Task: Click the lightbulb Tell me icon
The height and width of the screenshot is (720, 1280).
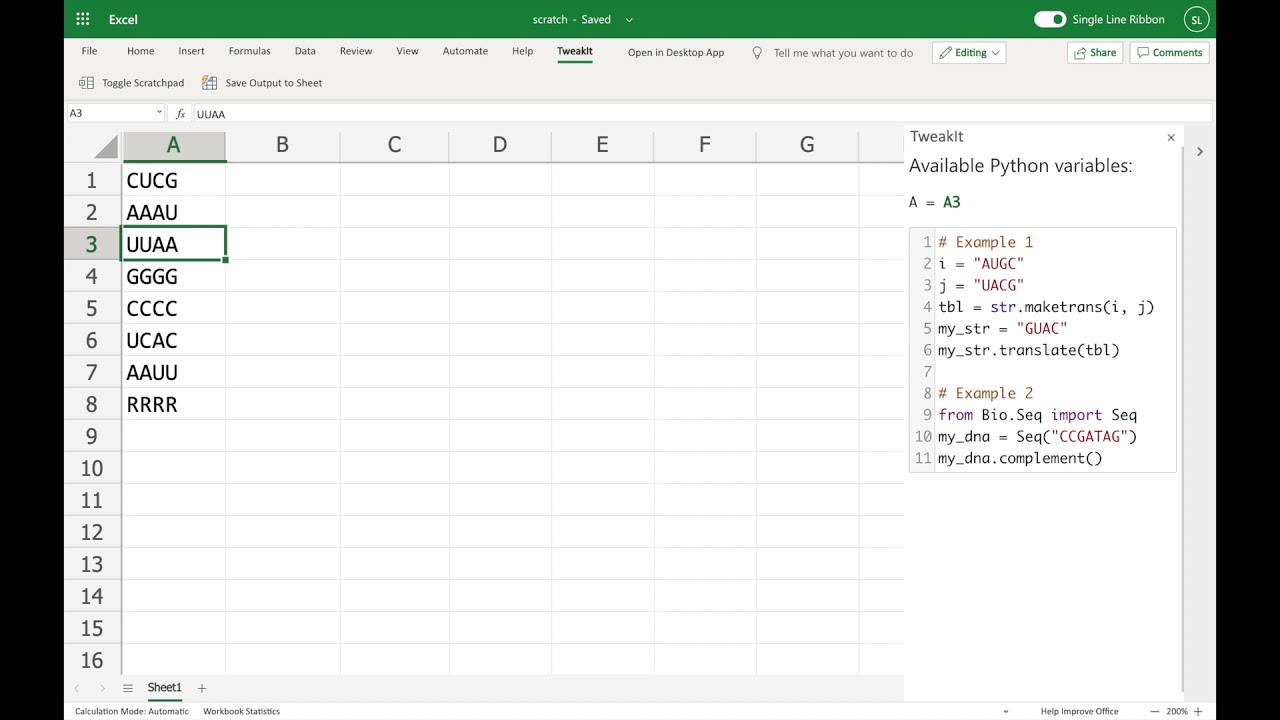Action: (x=757, y=53)
